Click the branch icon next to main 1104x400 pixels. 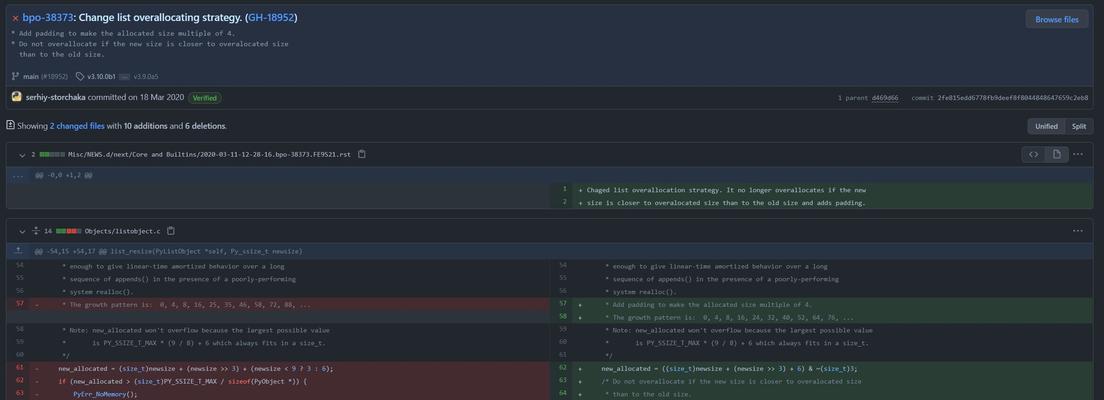pyautogui.click(x=15, y=76)
